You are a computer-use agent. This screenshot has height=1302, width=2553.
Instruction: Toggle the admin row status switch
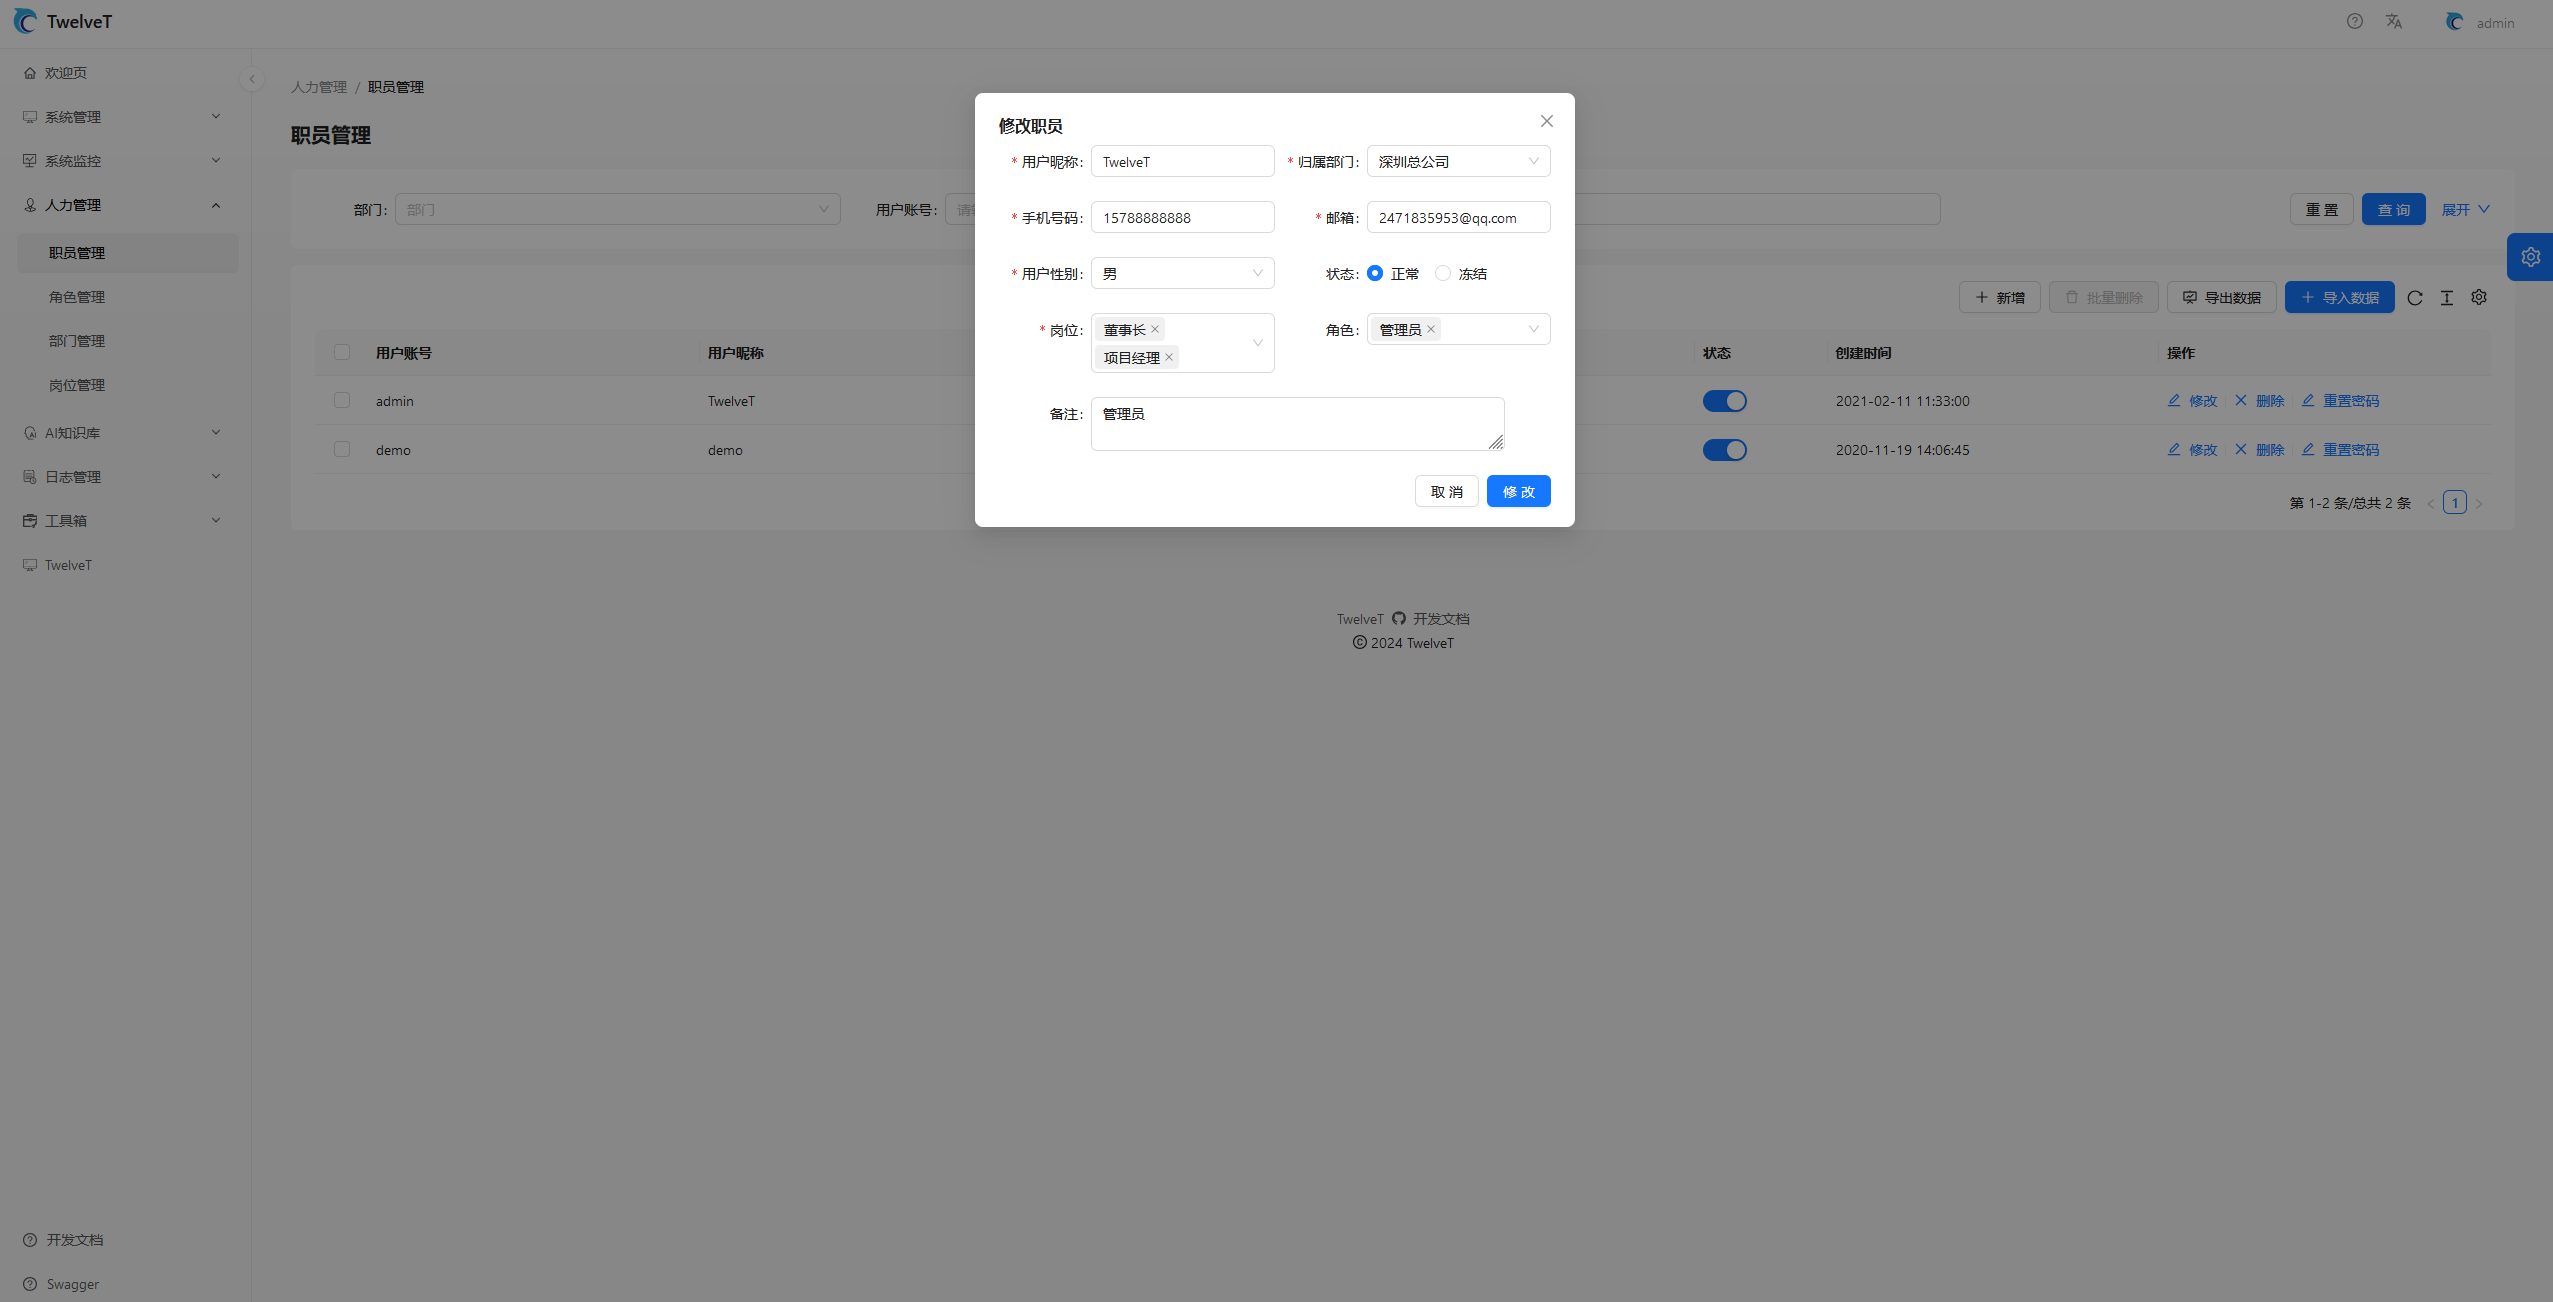[1724, 401]
